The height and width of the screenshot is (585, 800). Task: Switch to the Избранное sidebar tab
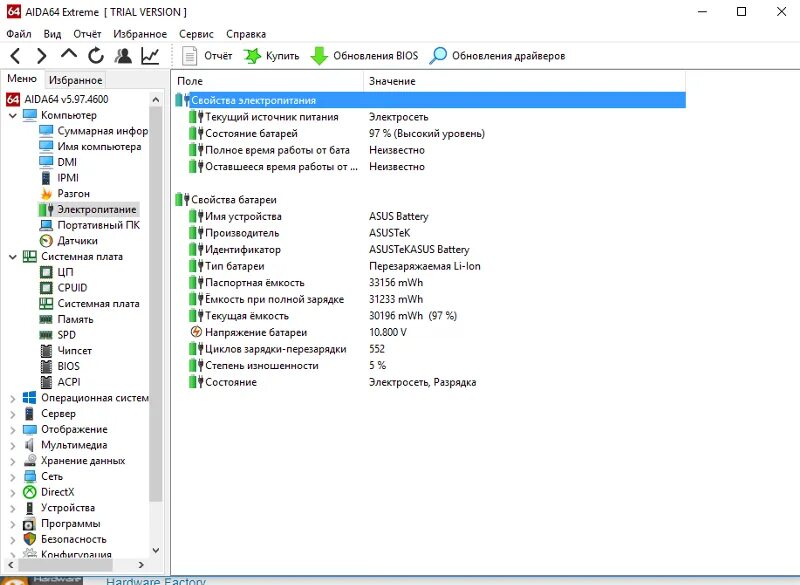point(76,80)
